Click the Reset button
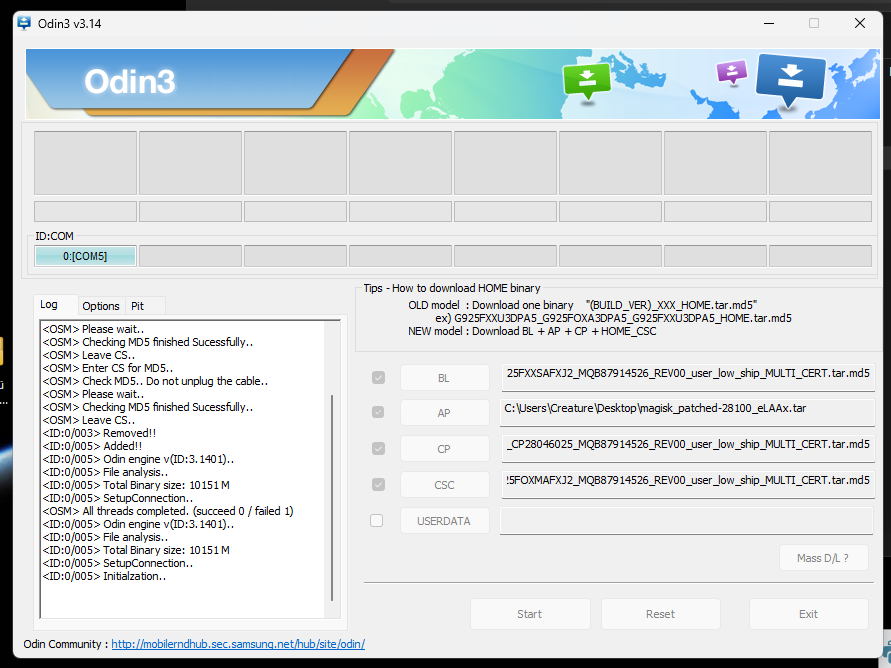Viewport: 891px width, 668px height. click(x=660, y=614)
